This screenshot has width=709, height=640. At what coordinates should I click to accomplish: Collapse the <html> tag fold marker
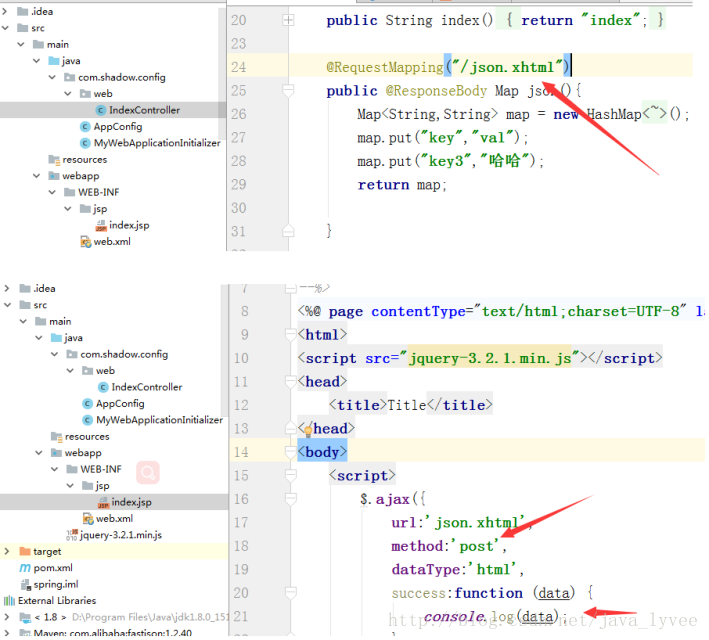click(291, 335)
